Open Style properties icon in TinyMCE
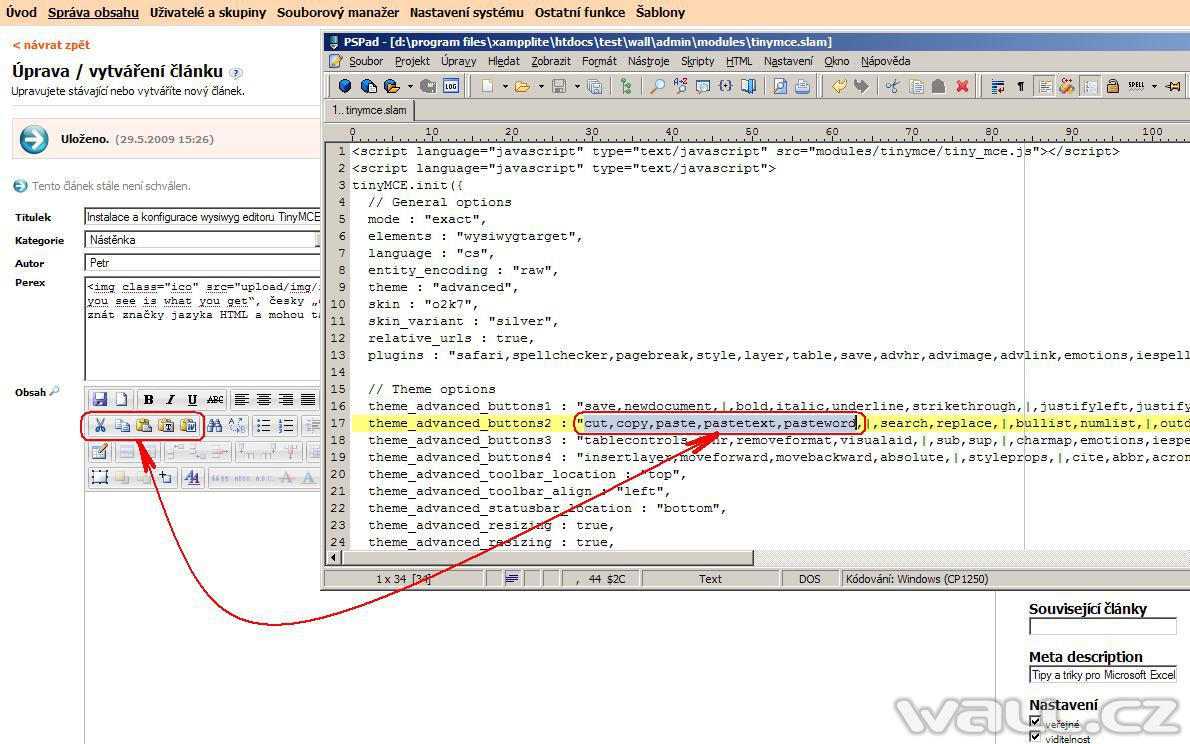 (193, 477)
